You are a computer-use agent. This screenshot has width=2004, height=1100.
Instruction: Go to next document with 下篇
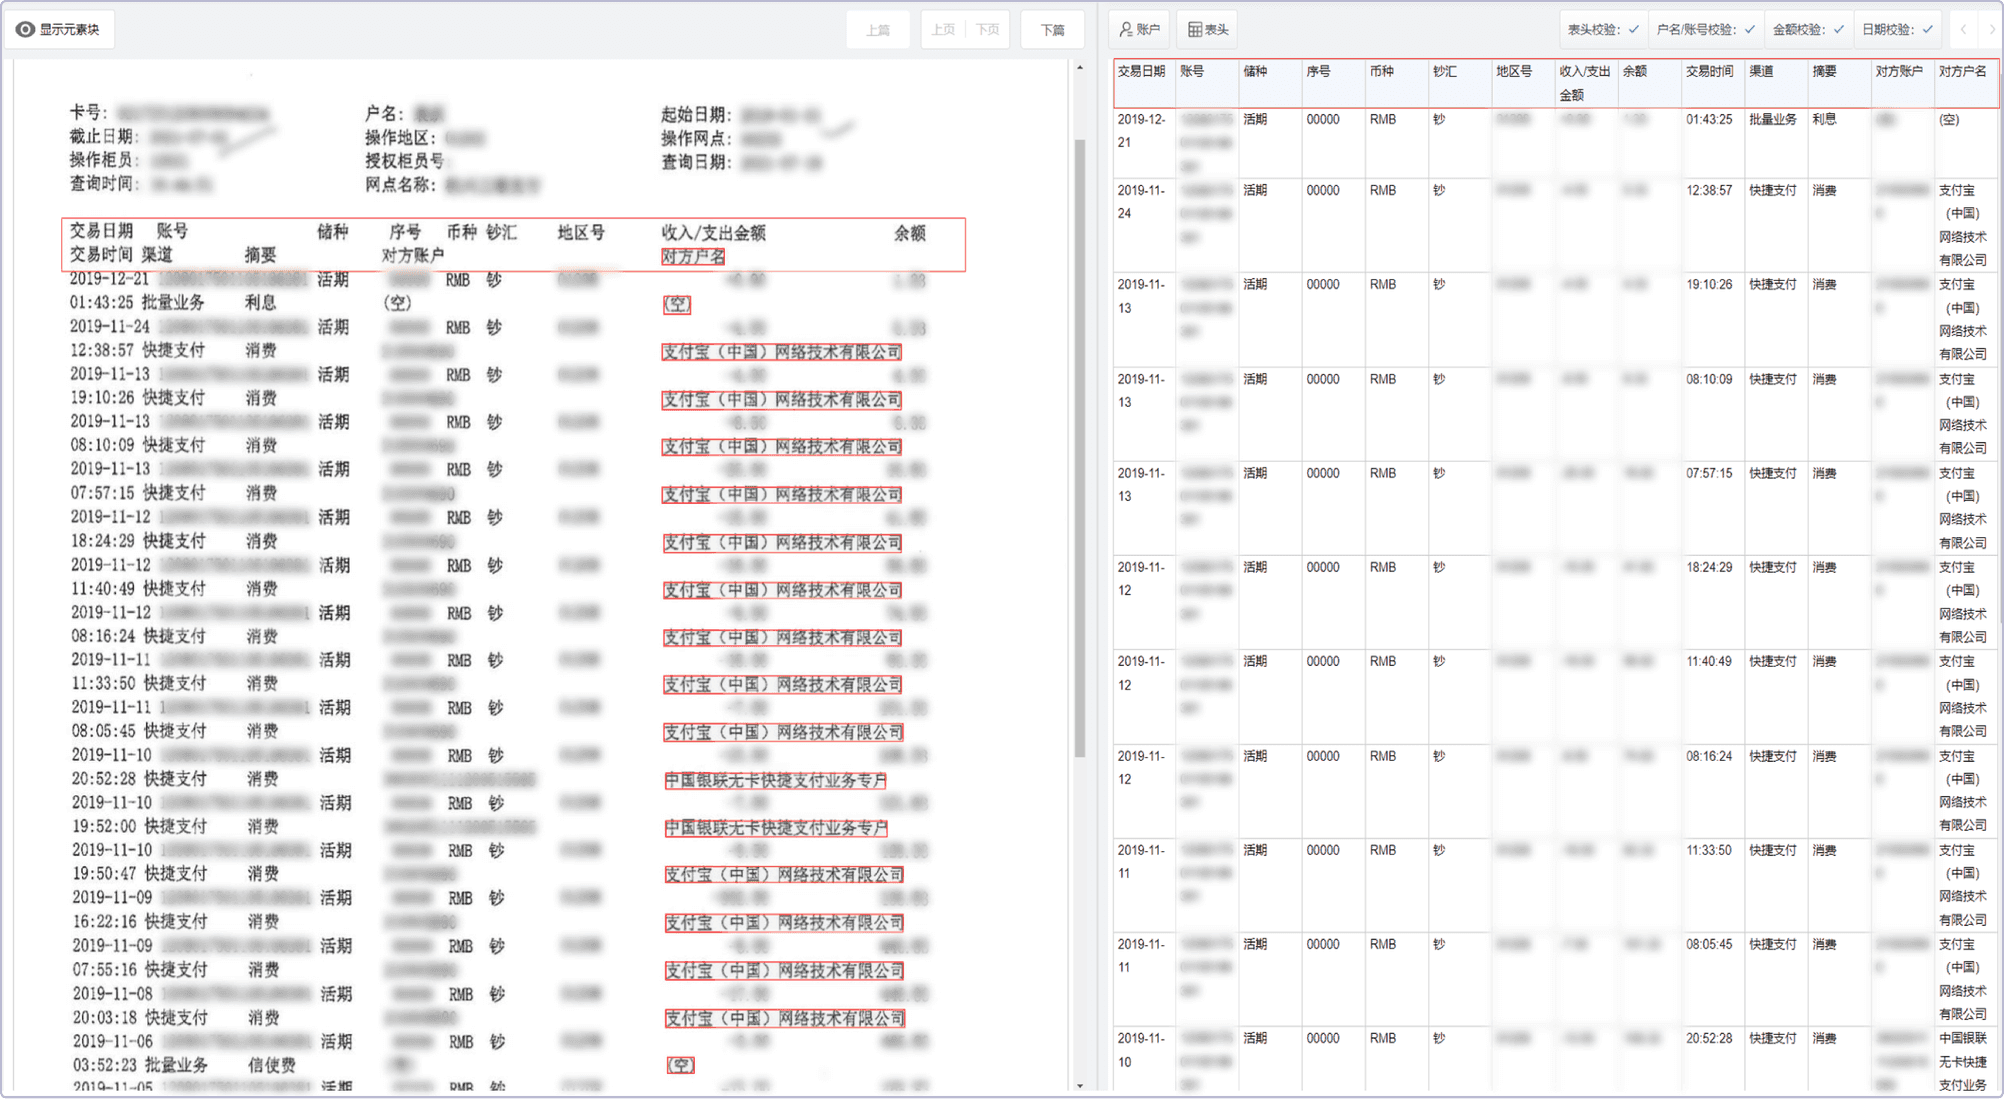[x=1052, y=30]
